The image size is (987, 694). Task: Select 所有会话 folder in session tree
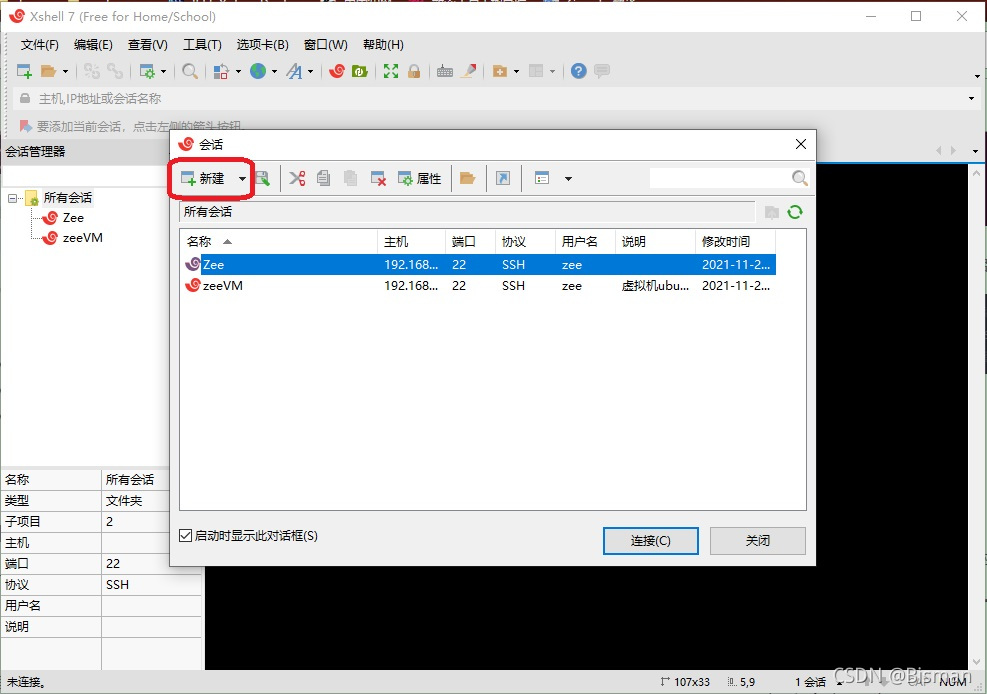point(67,198)
